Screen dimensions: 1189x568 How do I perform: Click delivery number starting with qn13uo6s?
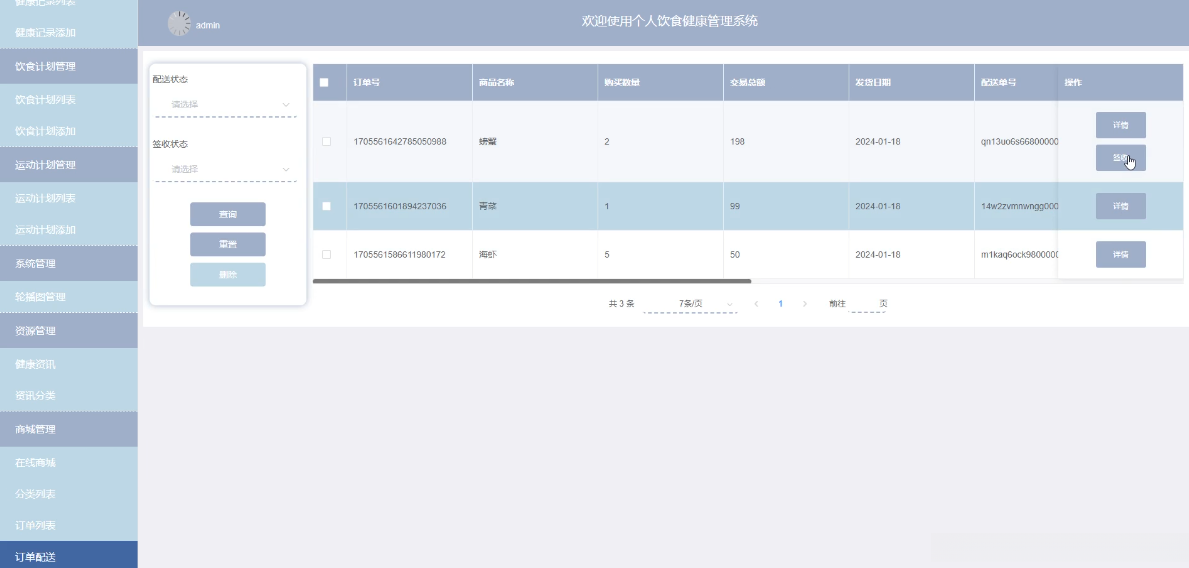(1019, 142)
